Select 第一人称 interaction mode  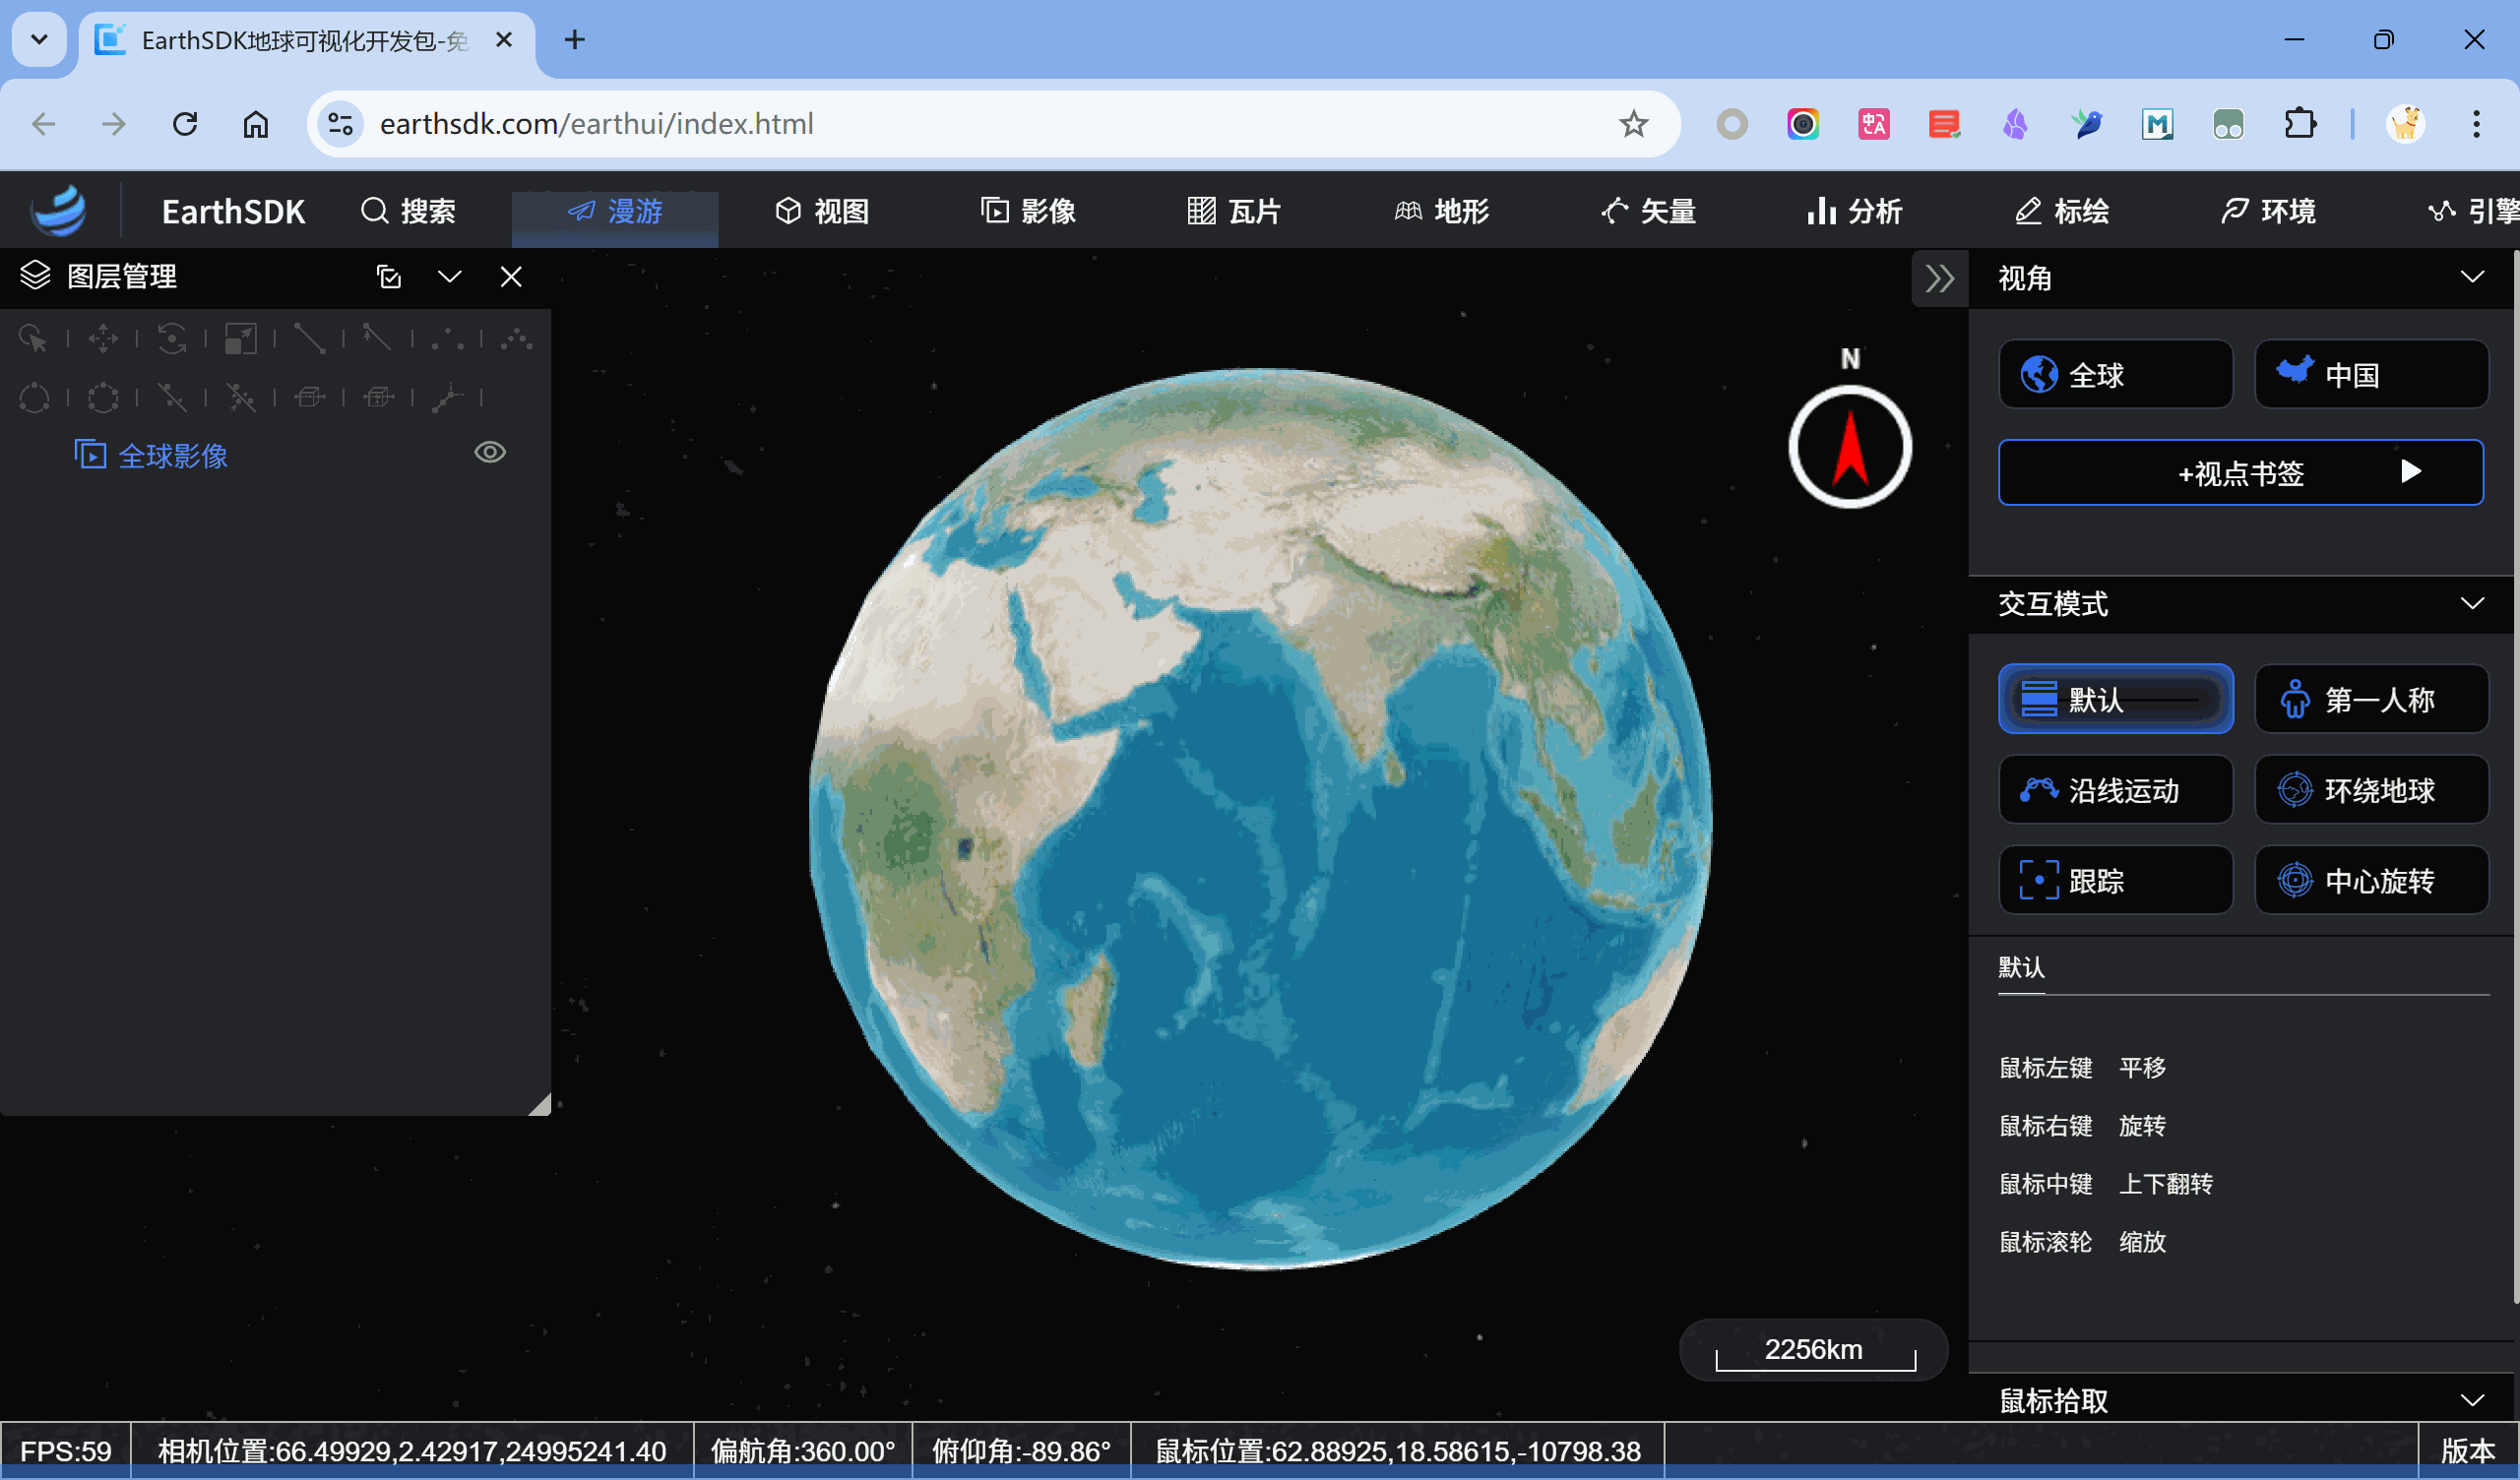pyautogui.click(x=2371, y=699)
